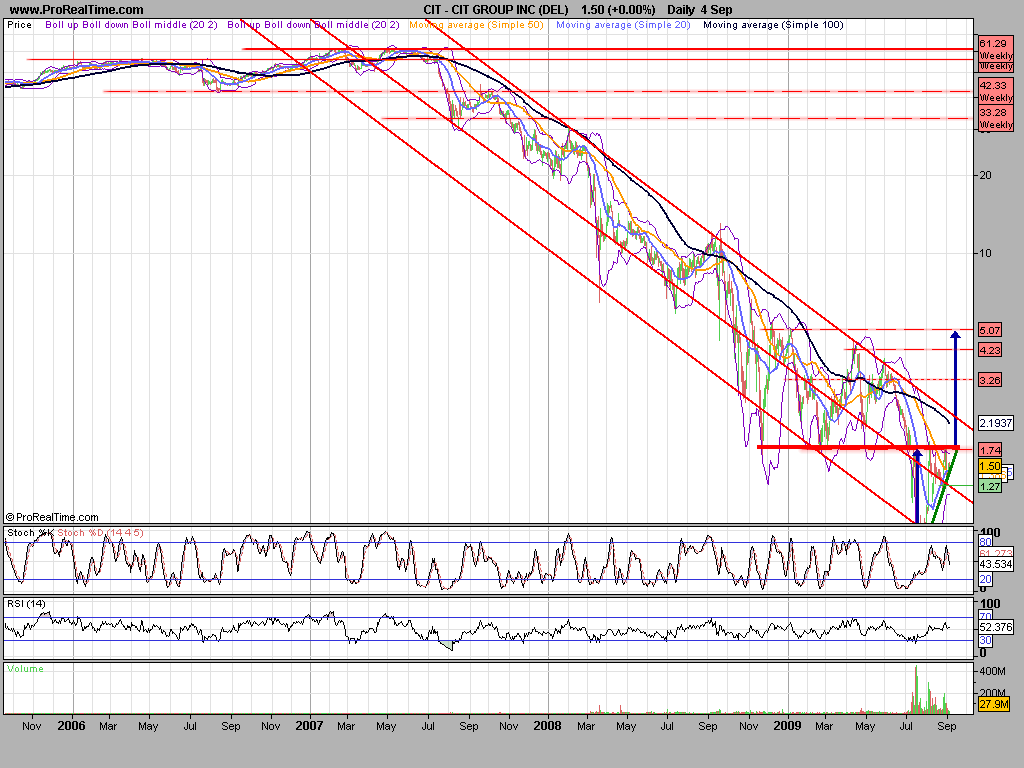Click the 61.29 Weekly price tag

995,49
